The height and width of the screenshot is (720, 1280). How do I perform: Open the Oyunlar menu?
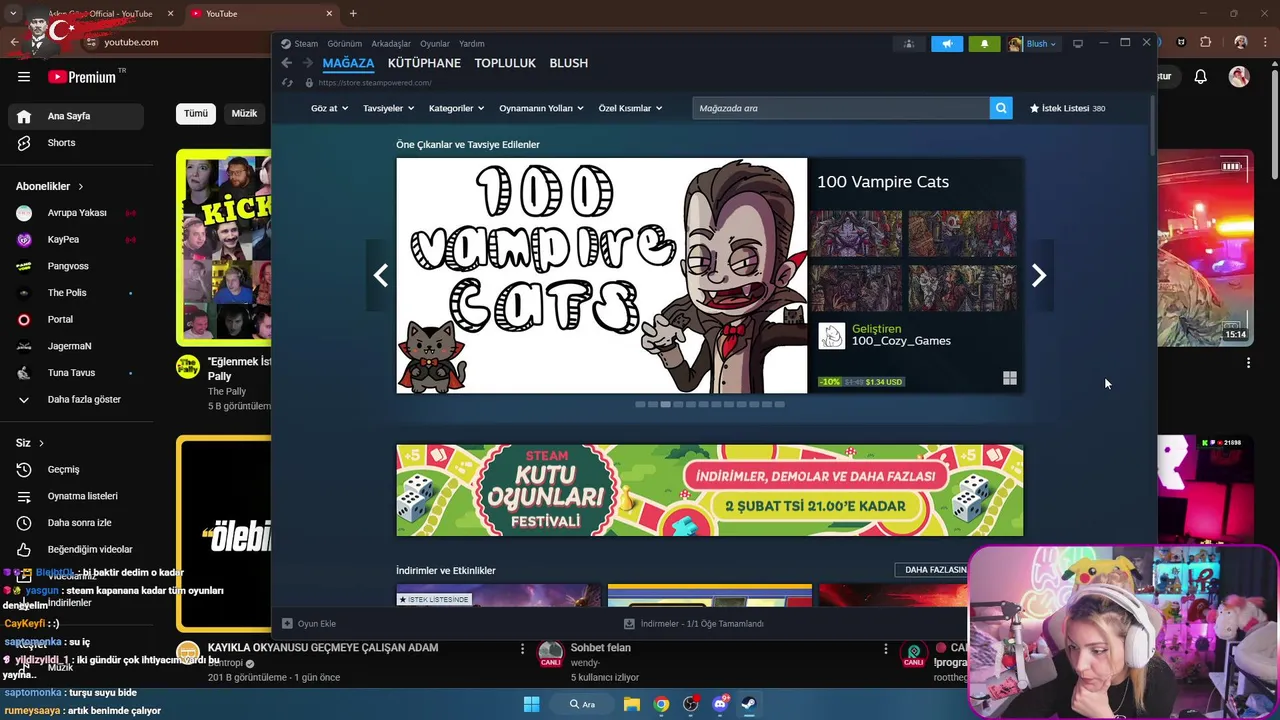[435, 44]
